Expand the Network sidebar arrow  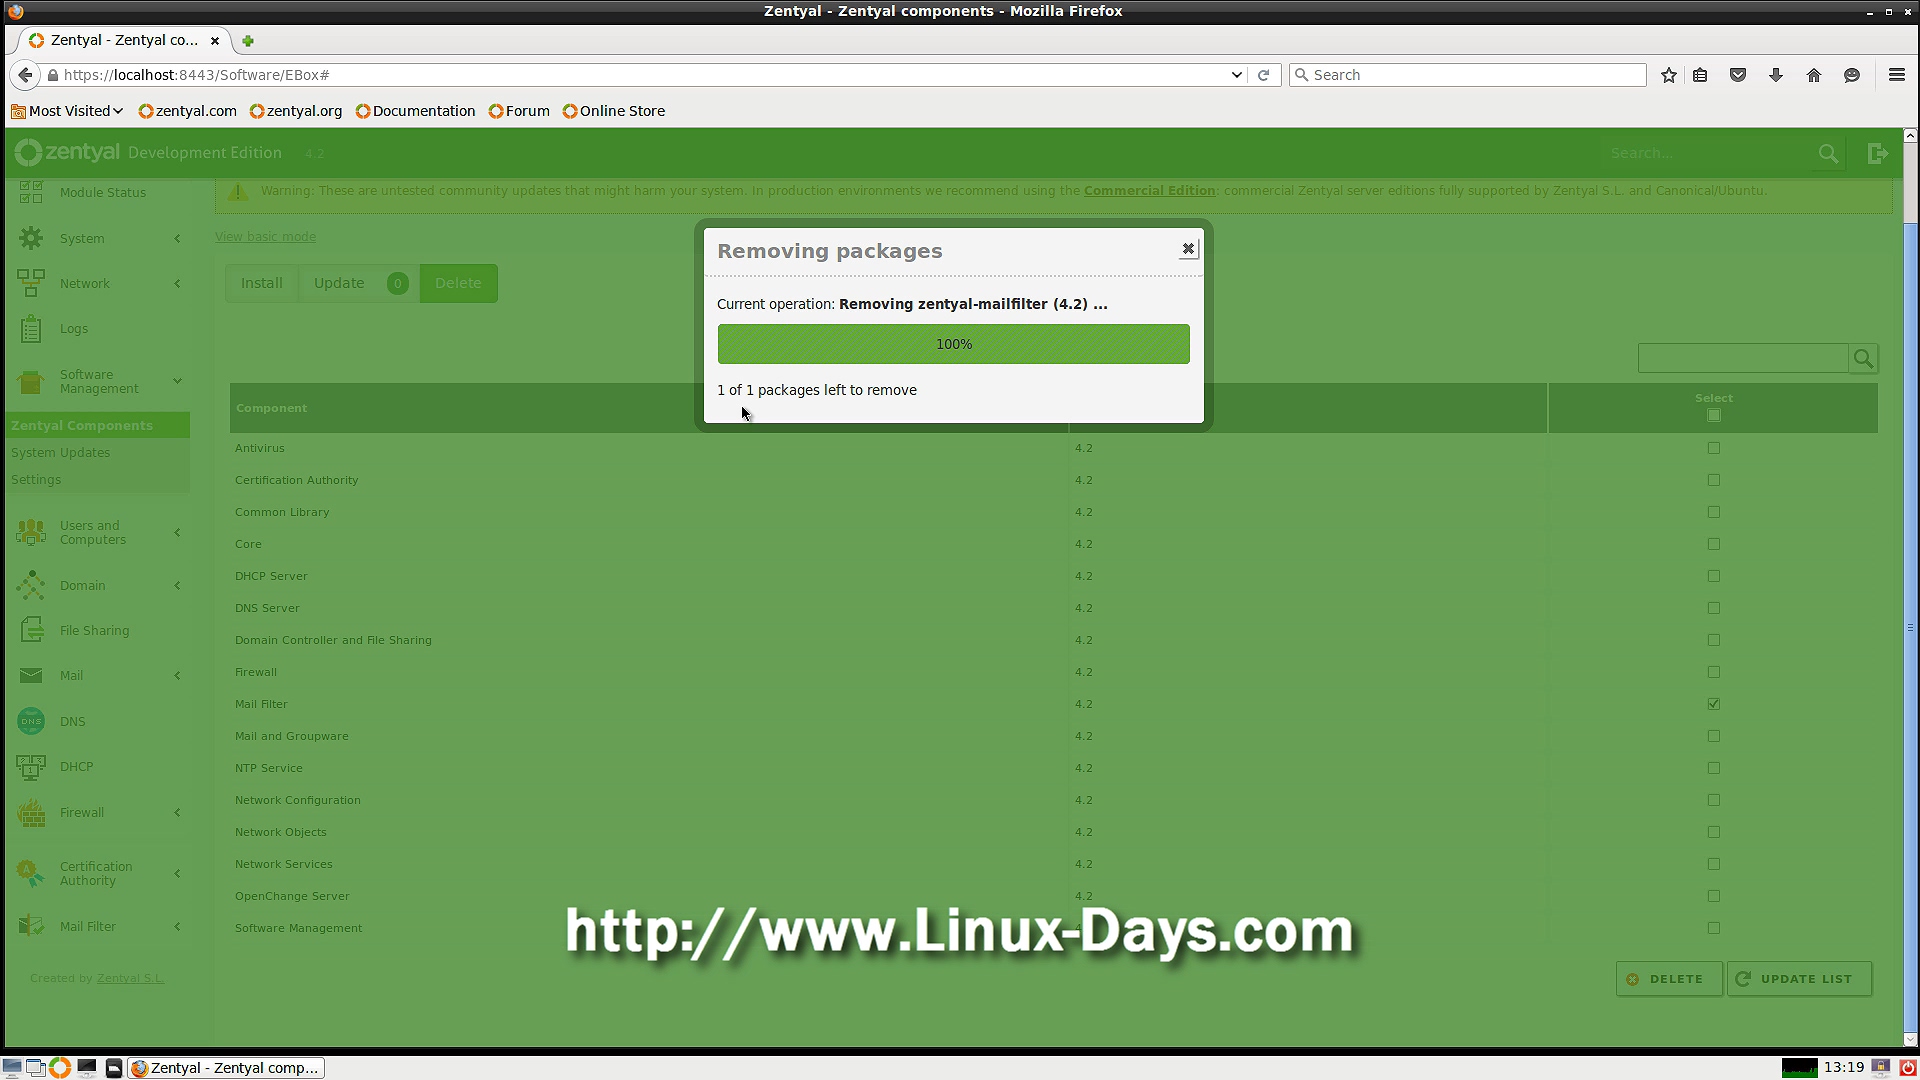pos(177,283)
